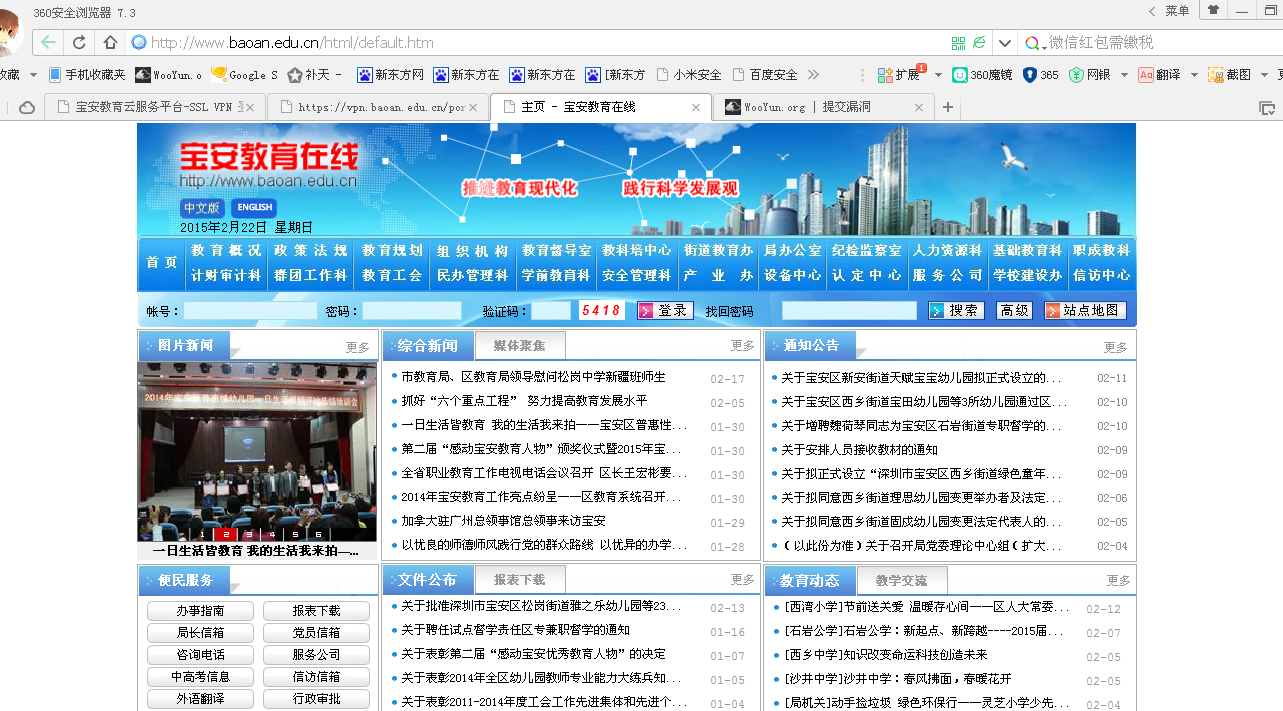Click the URL address bar field
This screenshot has width=1283, height=711.
tap(540, 43)
